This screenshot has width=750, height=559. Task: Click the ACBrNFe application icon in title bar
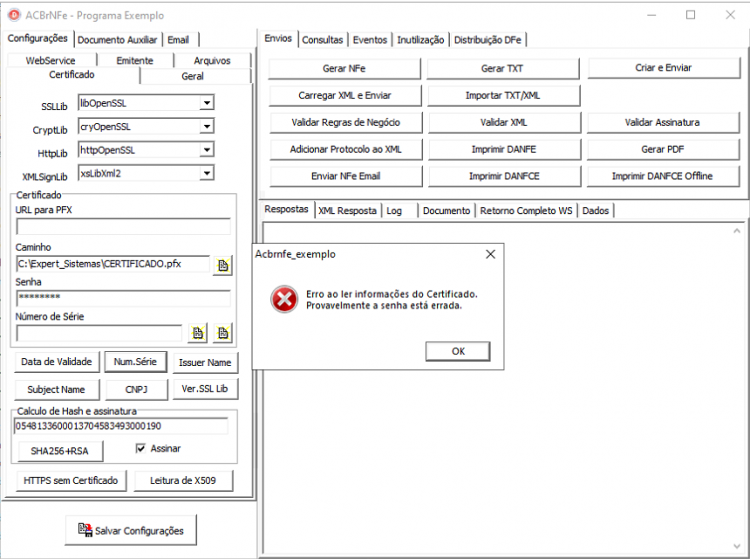(14, 15)
